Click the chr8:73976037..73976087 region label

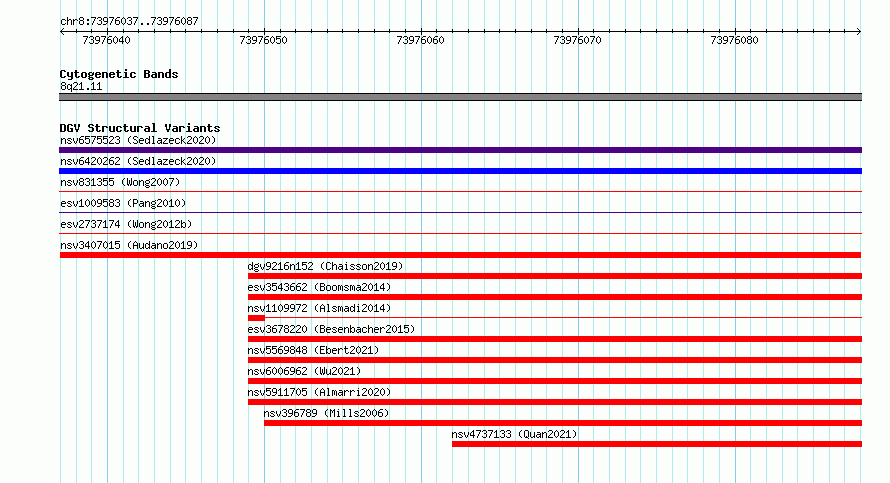129,21
